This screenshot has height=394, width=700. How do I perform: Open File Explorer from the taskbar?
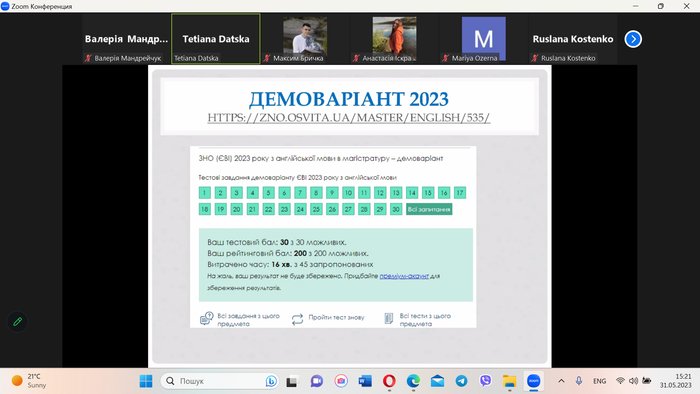tap(509, 381)
